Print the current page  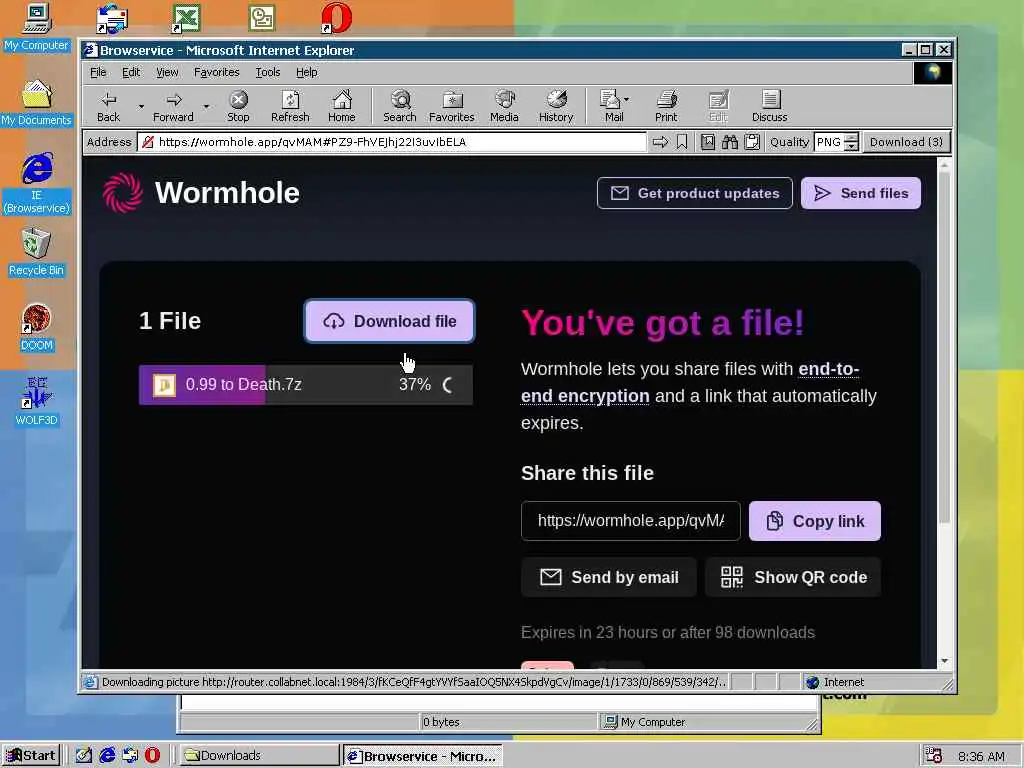pos(666,106)
